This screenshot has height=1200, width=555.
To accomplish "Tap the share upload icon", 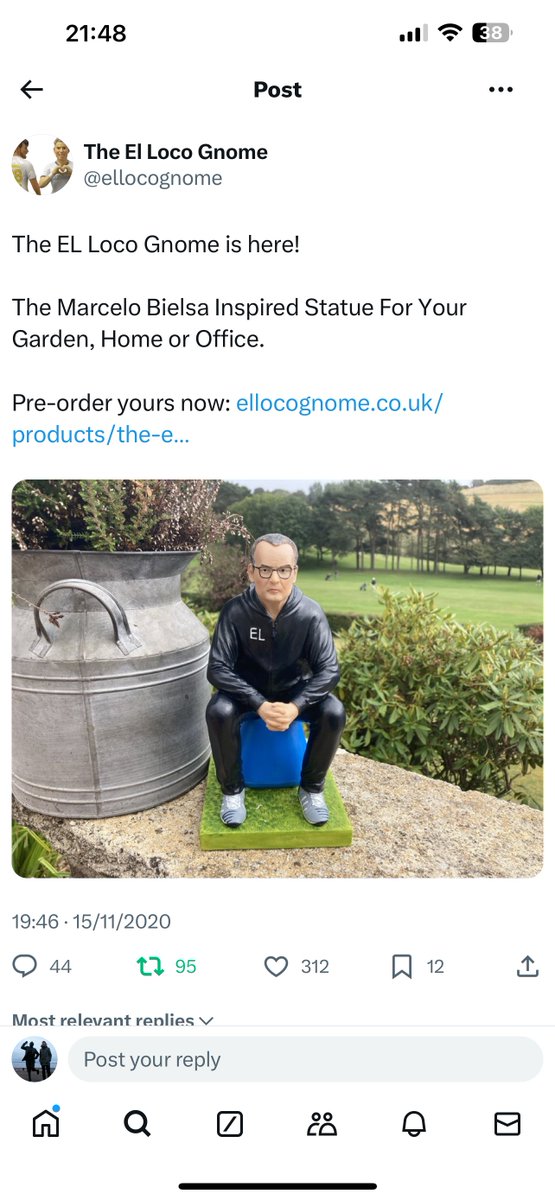I will (x=527, y=966).
